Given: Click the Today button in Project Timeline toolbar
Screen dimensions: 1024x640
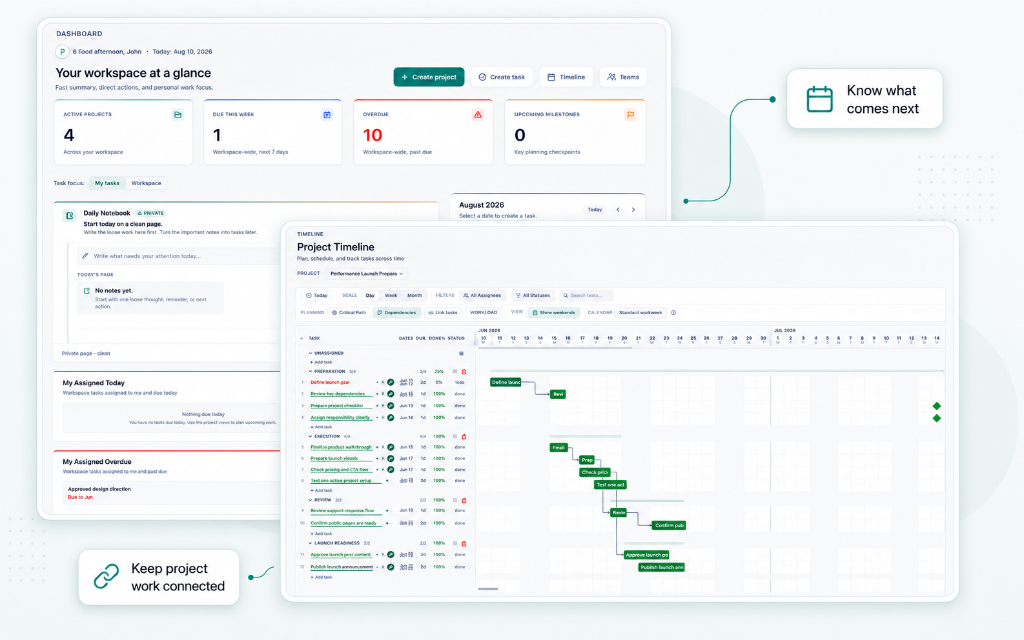Looking at the screenshot, I should 317,295.
